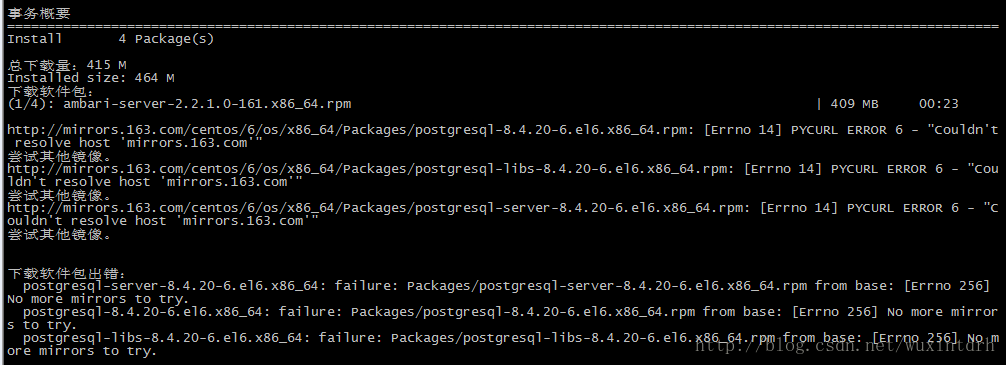This screenshot has width=1006, height=365.
Task: Click the 'No more mirrors to try.' text after postgresql-server
Action: pyautogui.click(x=98, y=299)
